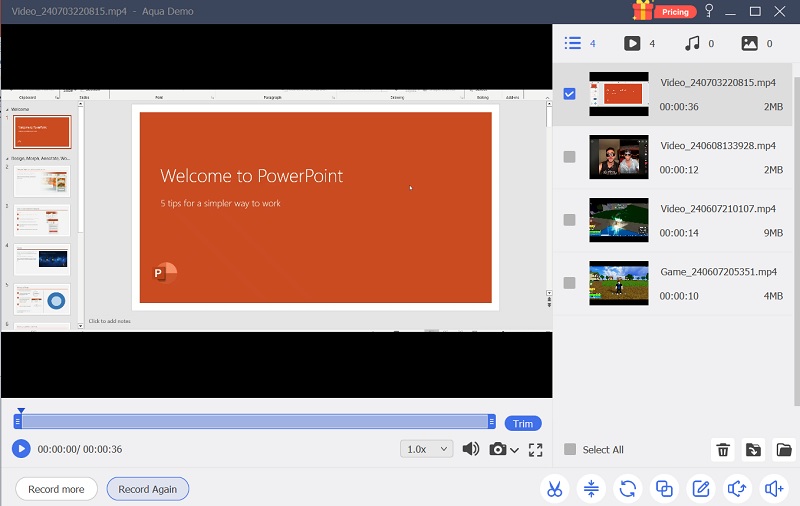
Task: Open the volume boost tool
Action: coord(773,489)
